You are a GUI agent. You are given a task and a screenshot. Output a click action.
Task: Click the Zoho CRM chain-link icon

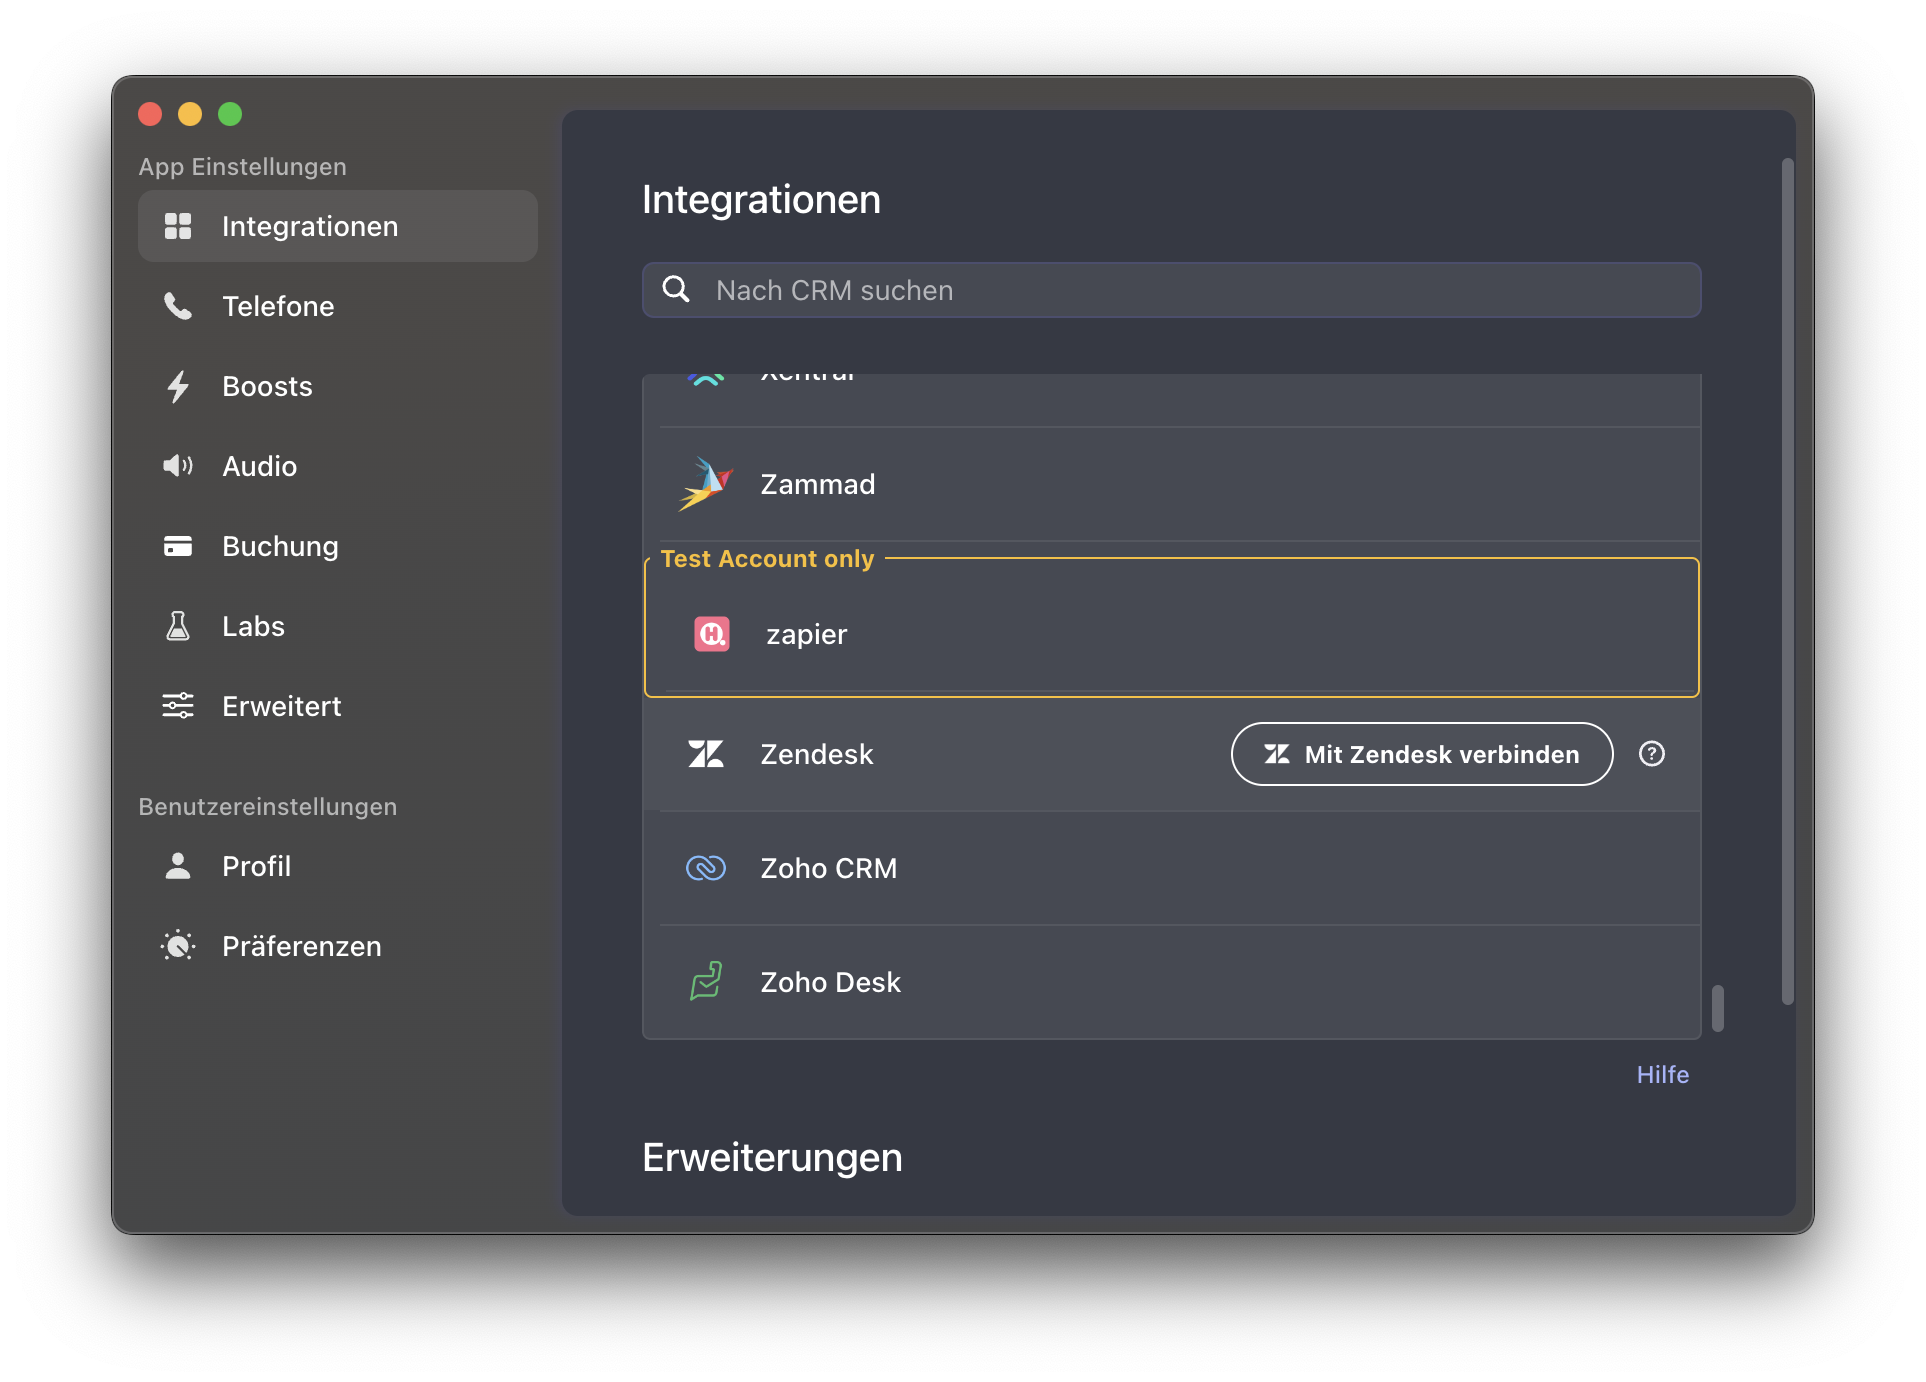(706, 868)
